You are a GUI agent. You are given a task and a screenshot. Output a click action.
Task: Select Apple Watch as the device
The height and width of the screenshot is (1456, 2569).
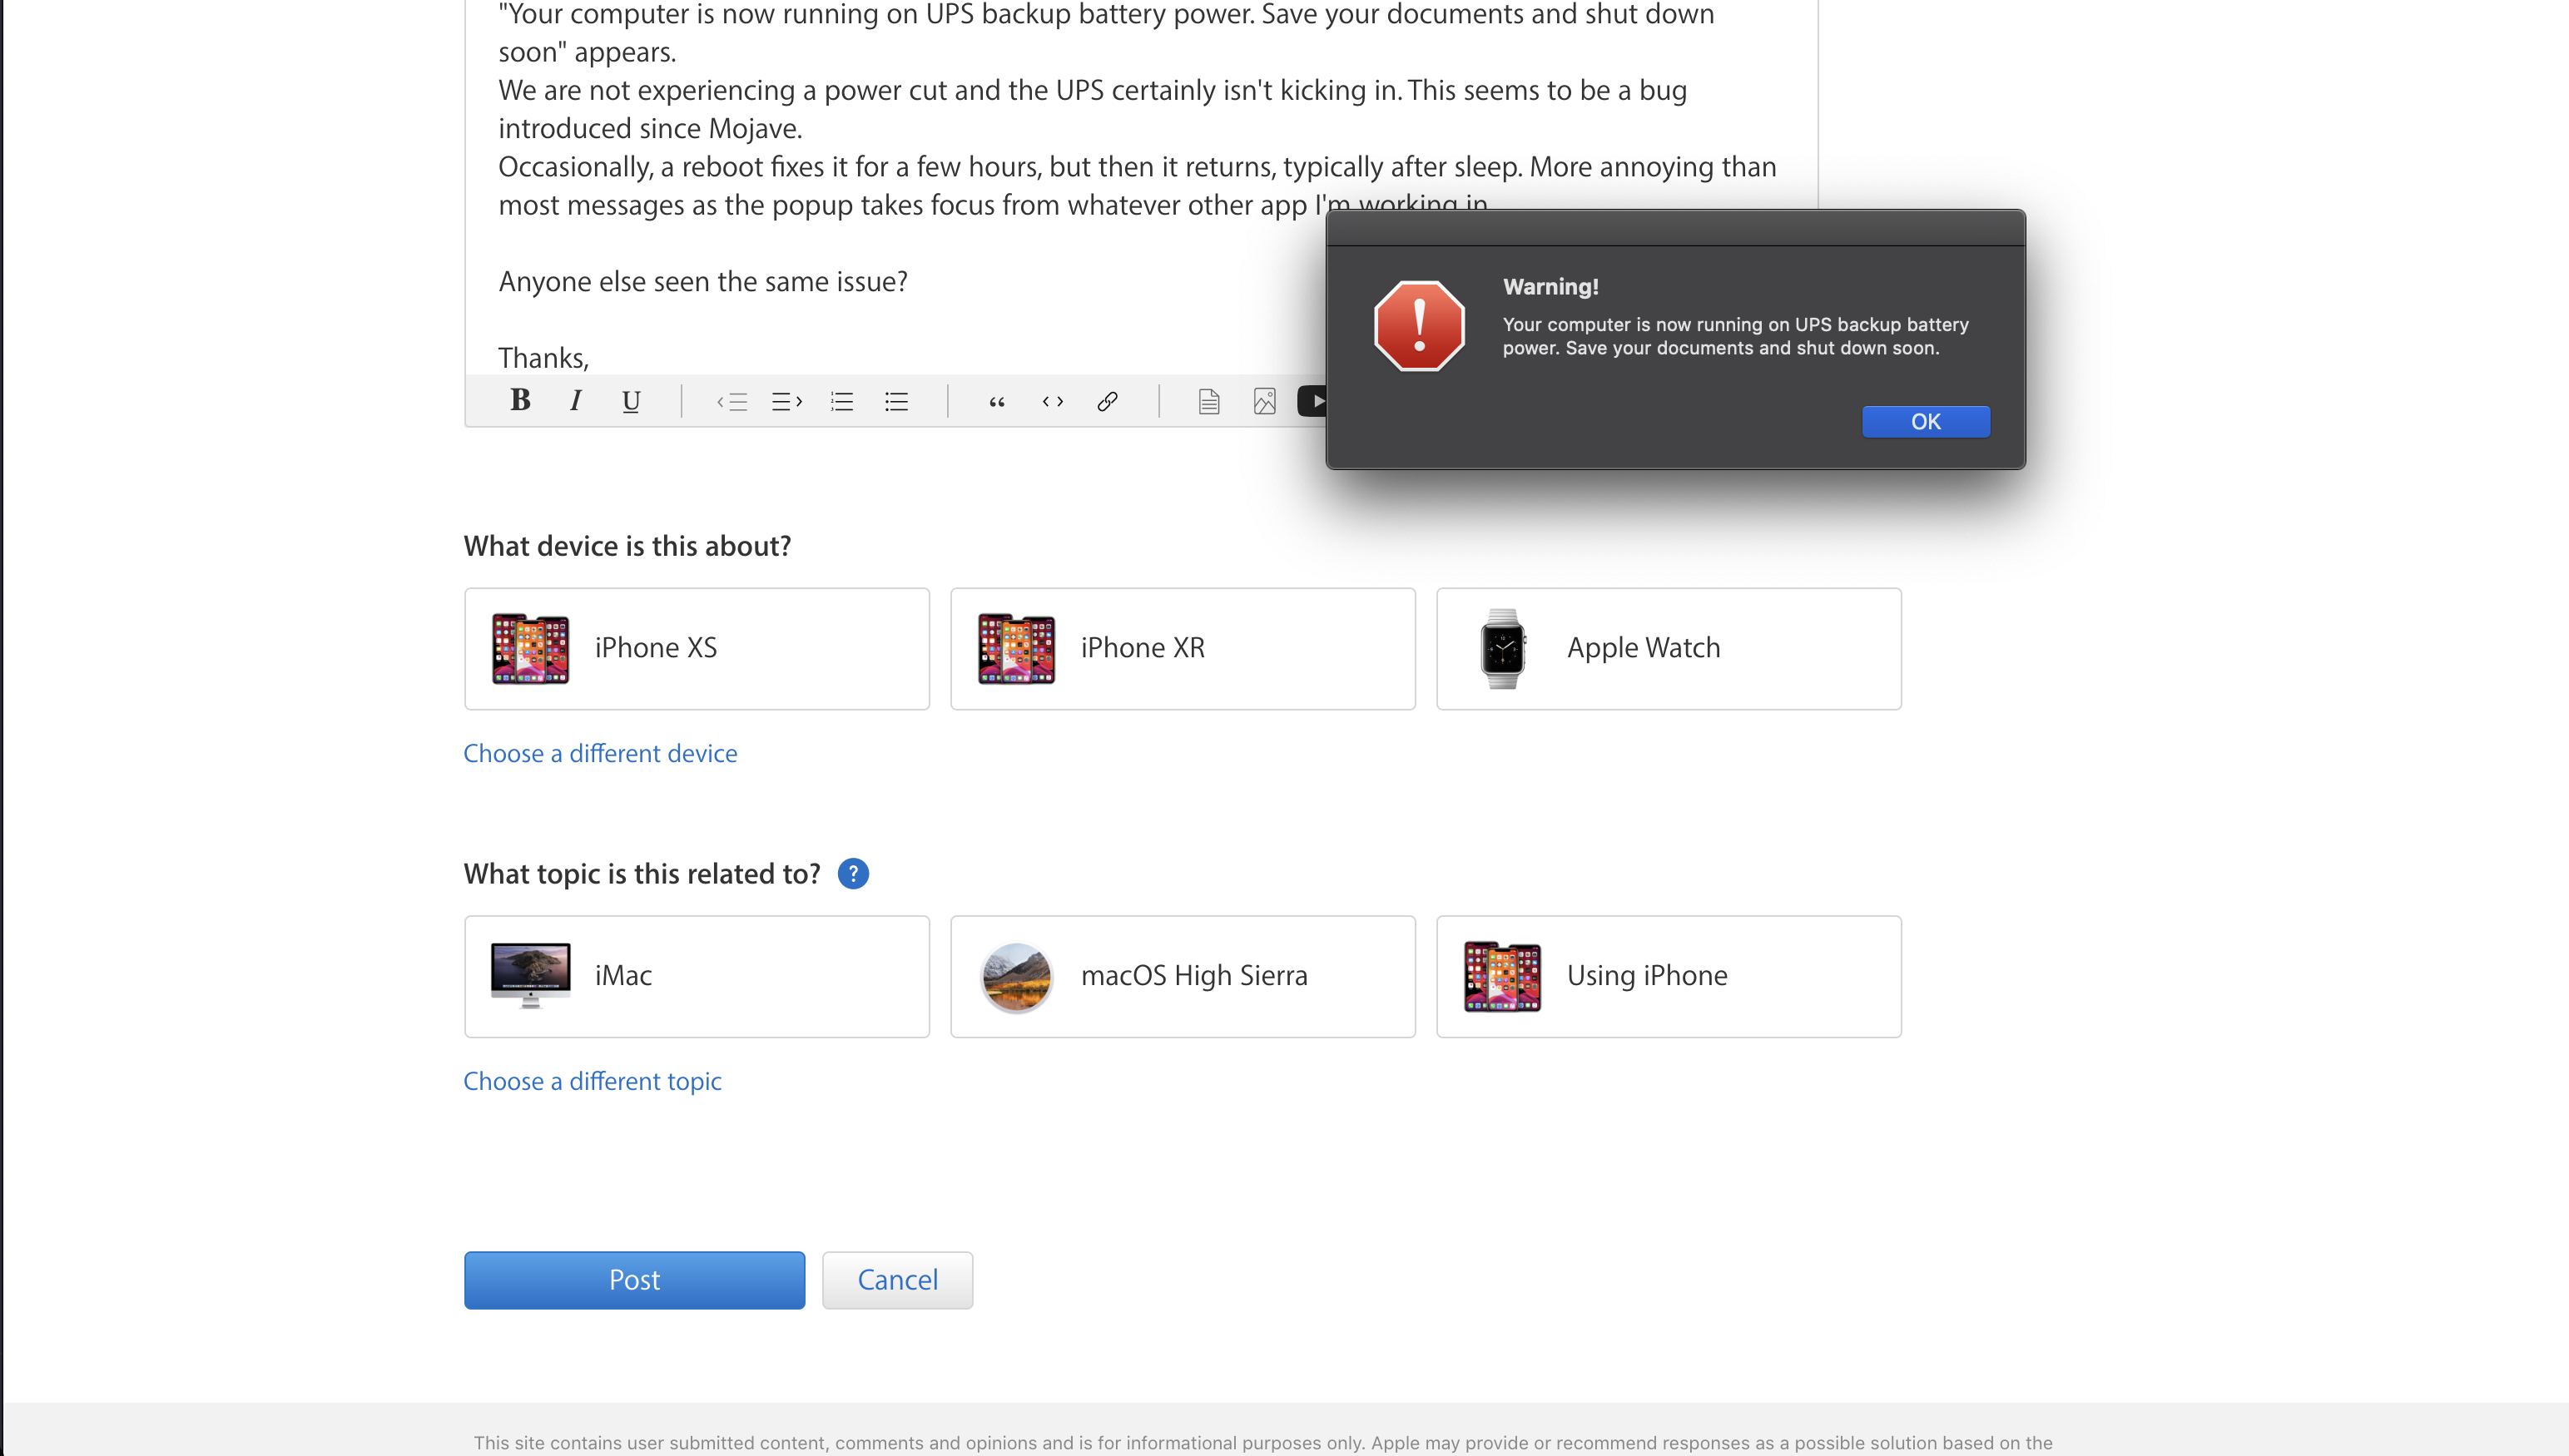[1668, 648]
